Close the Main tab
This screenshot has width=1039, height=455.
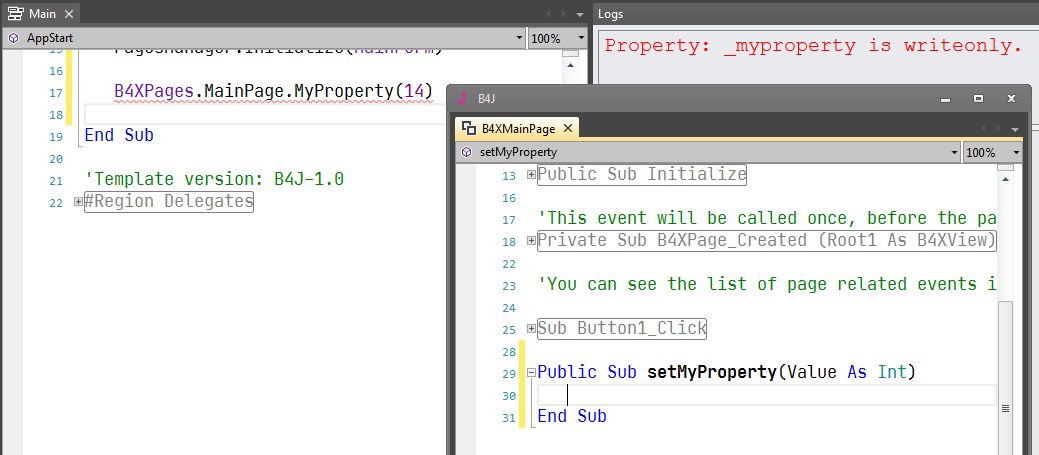(69, 14)
